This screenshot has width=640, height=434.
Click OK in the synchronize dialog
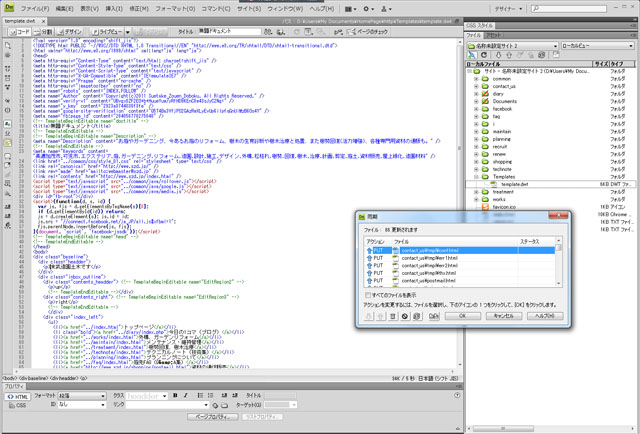[462, 316]
